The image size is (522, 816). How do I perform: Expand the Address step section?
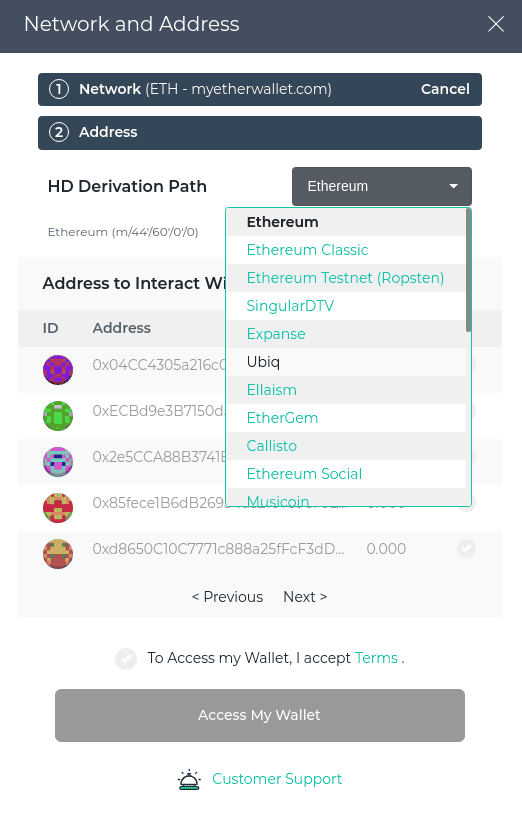click(x=260, y=133)
